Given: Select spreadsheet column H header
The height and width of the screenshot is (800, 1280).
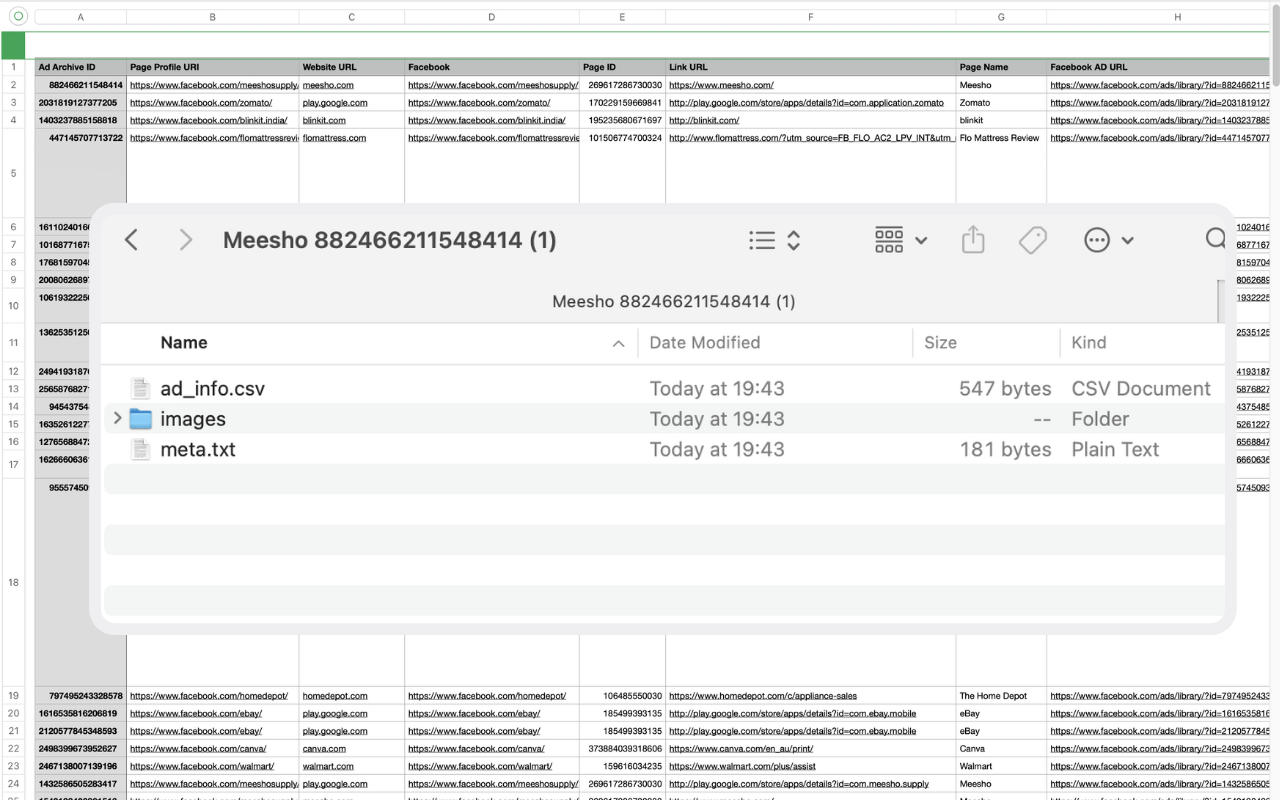Looking at the screenshot, I should 1158,17.
